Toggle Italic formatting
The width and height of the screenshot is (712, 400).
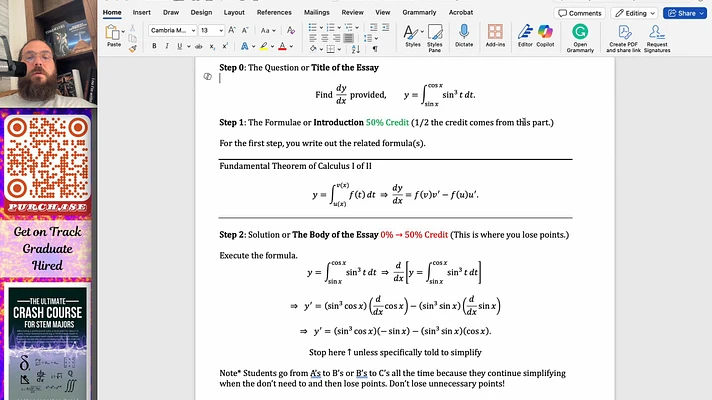coord(167,46)
